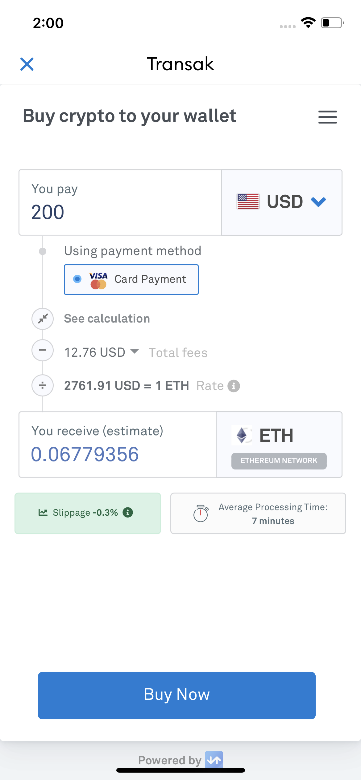This screenshot has width=361, height=780.
Task: Click the processing time stopwatch icon
Action: click(x=201, y=514)
